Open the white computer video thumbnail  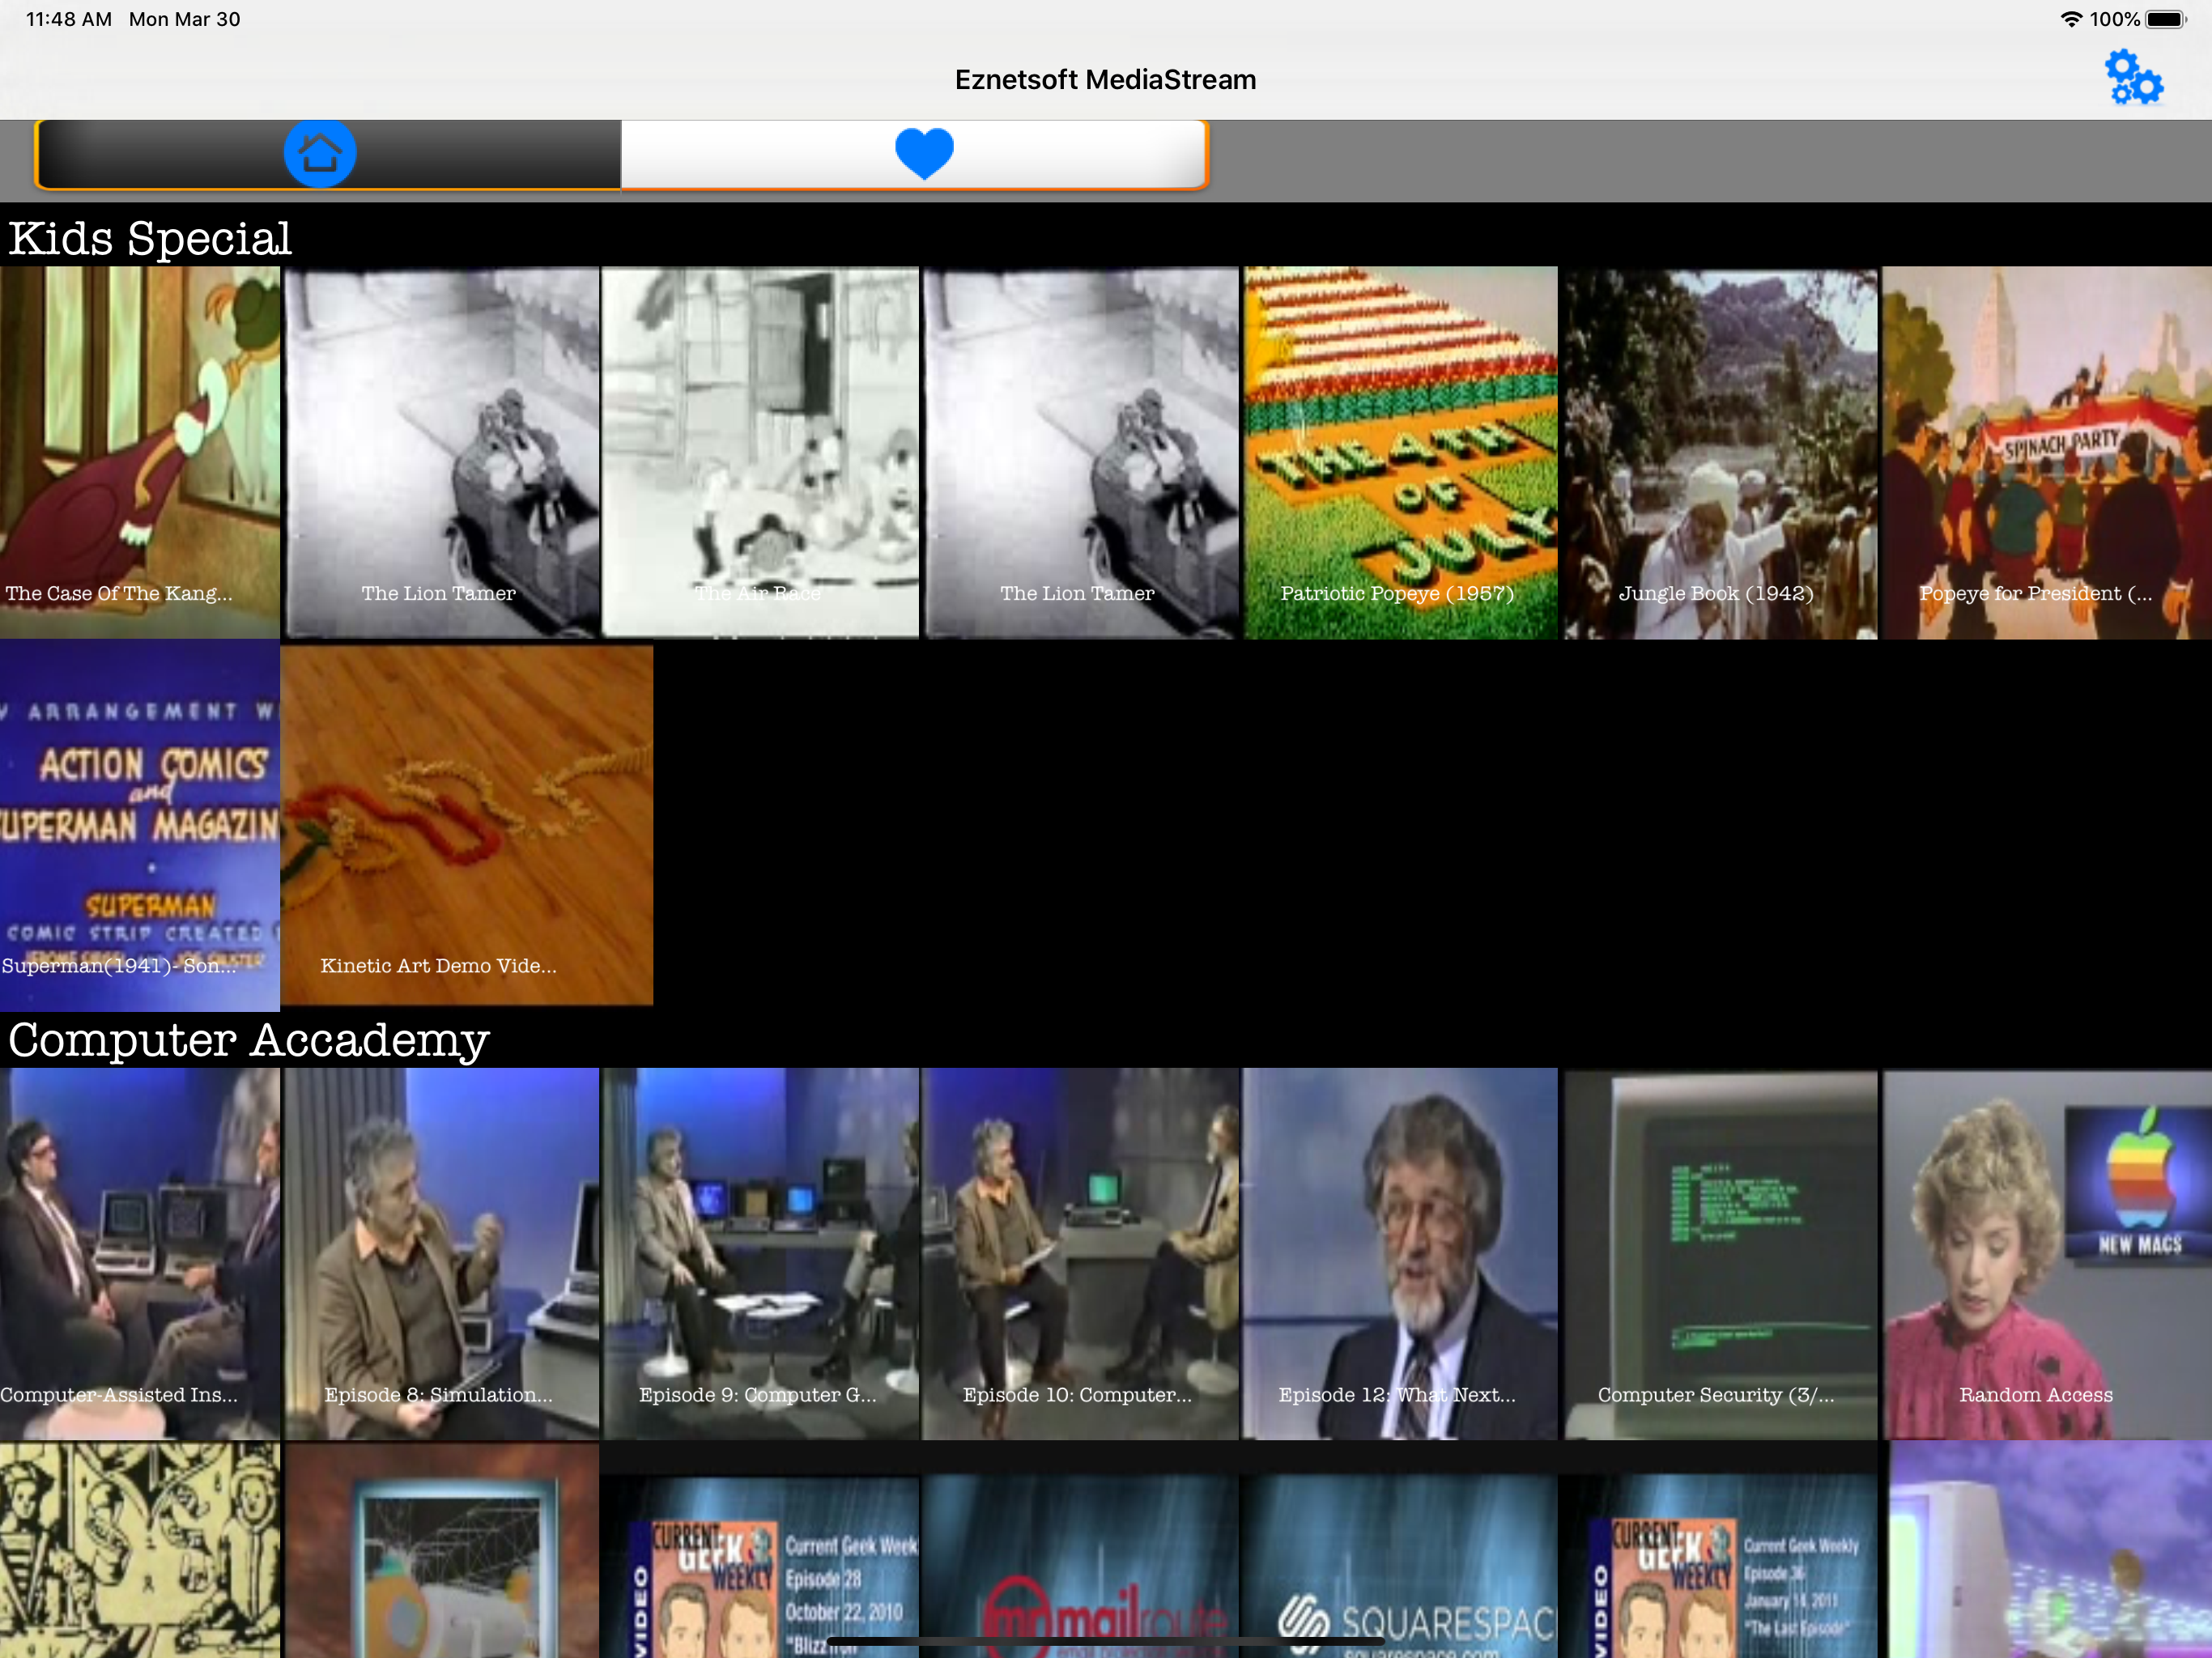tap(2046, 1550)
